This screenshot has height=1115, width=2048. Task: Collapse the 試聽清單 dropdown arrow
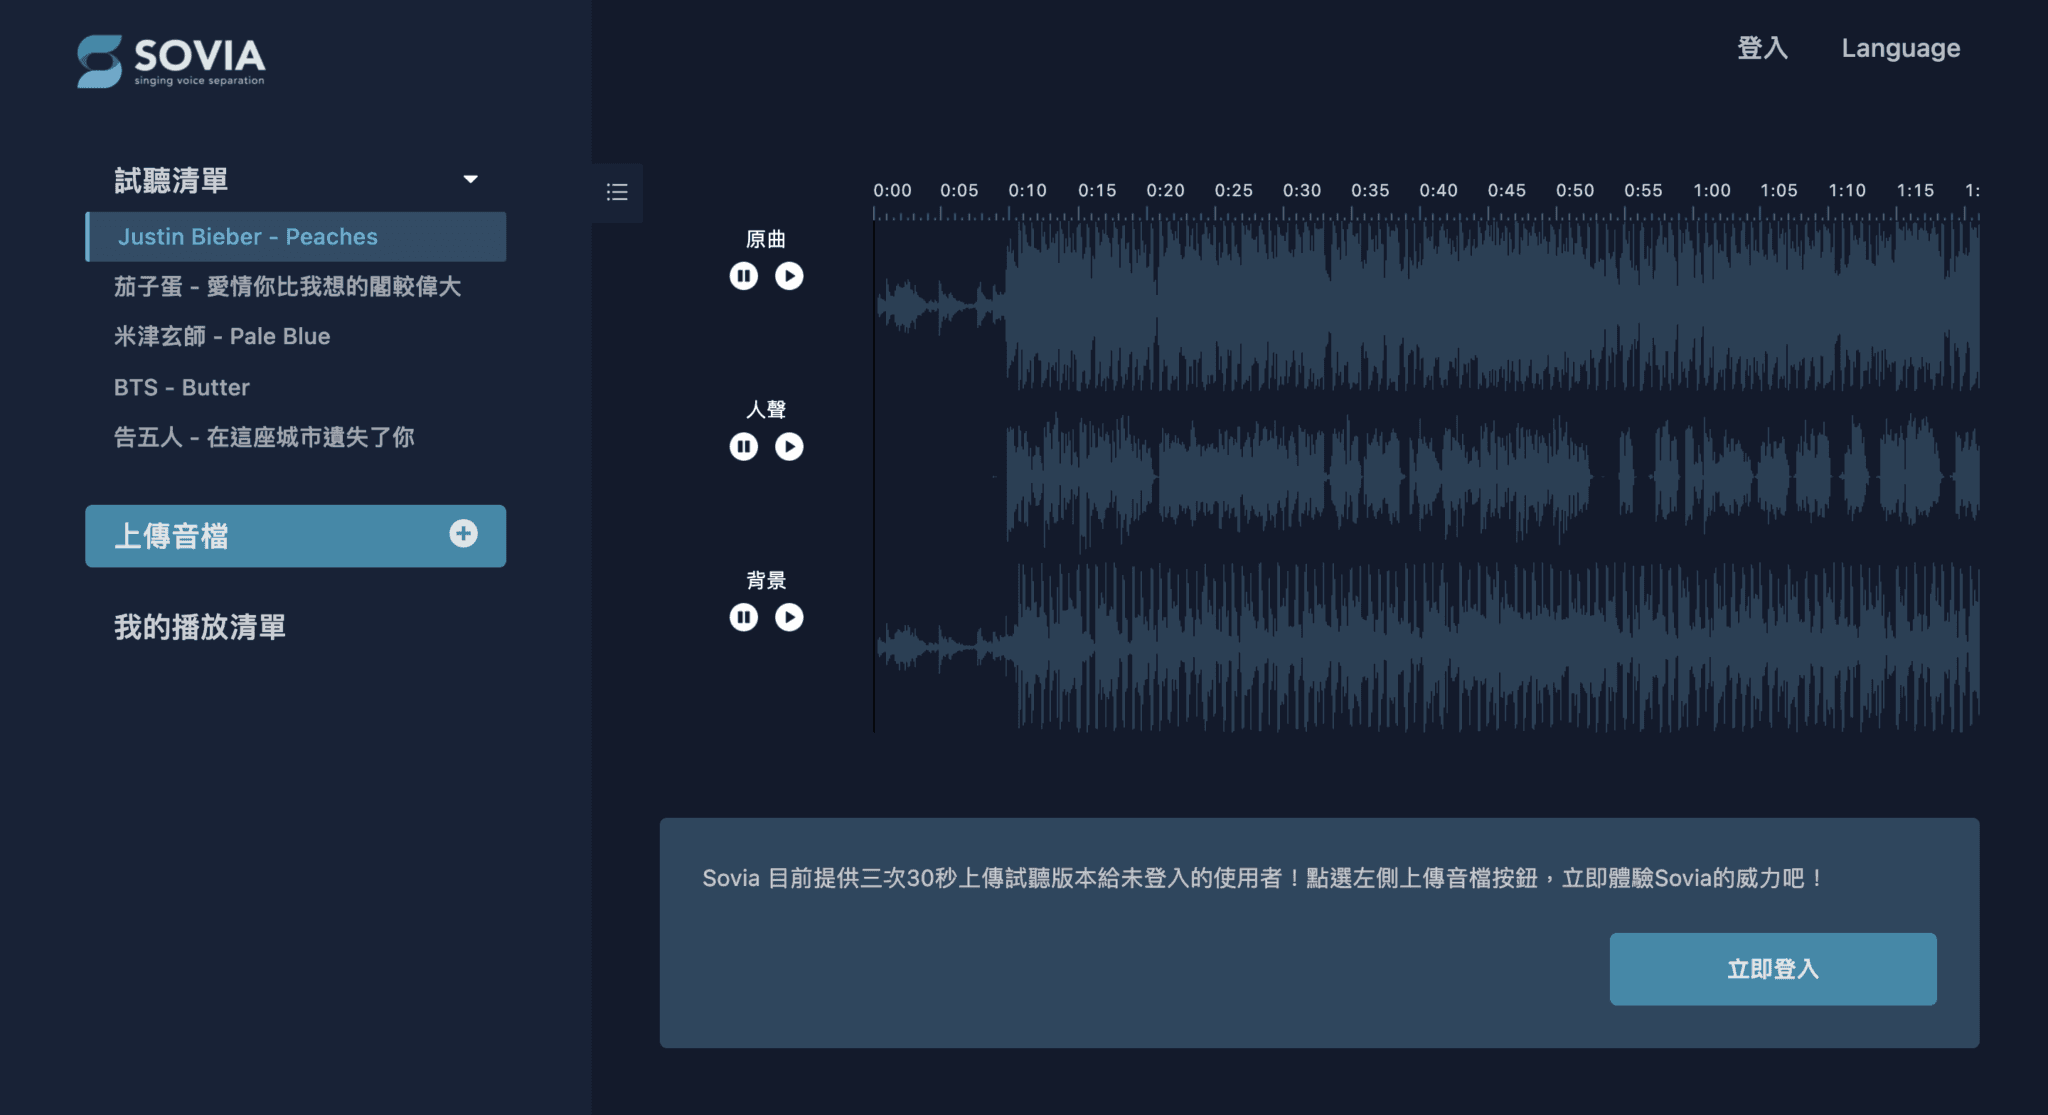point(470,180)
